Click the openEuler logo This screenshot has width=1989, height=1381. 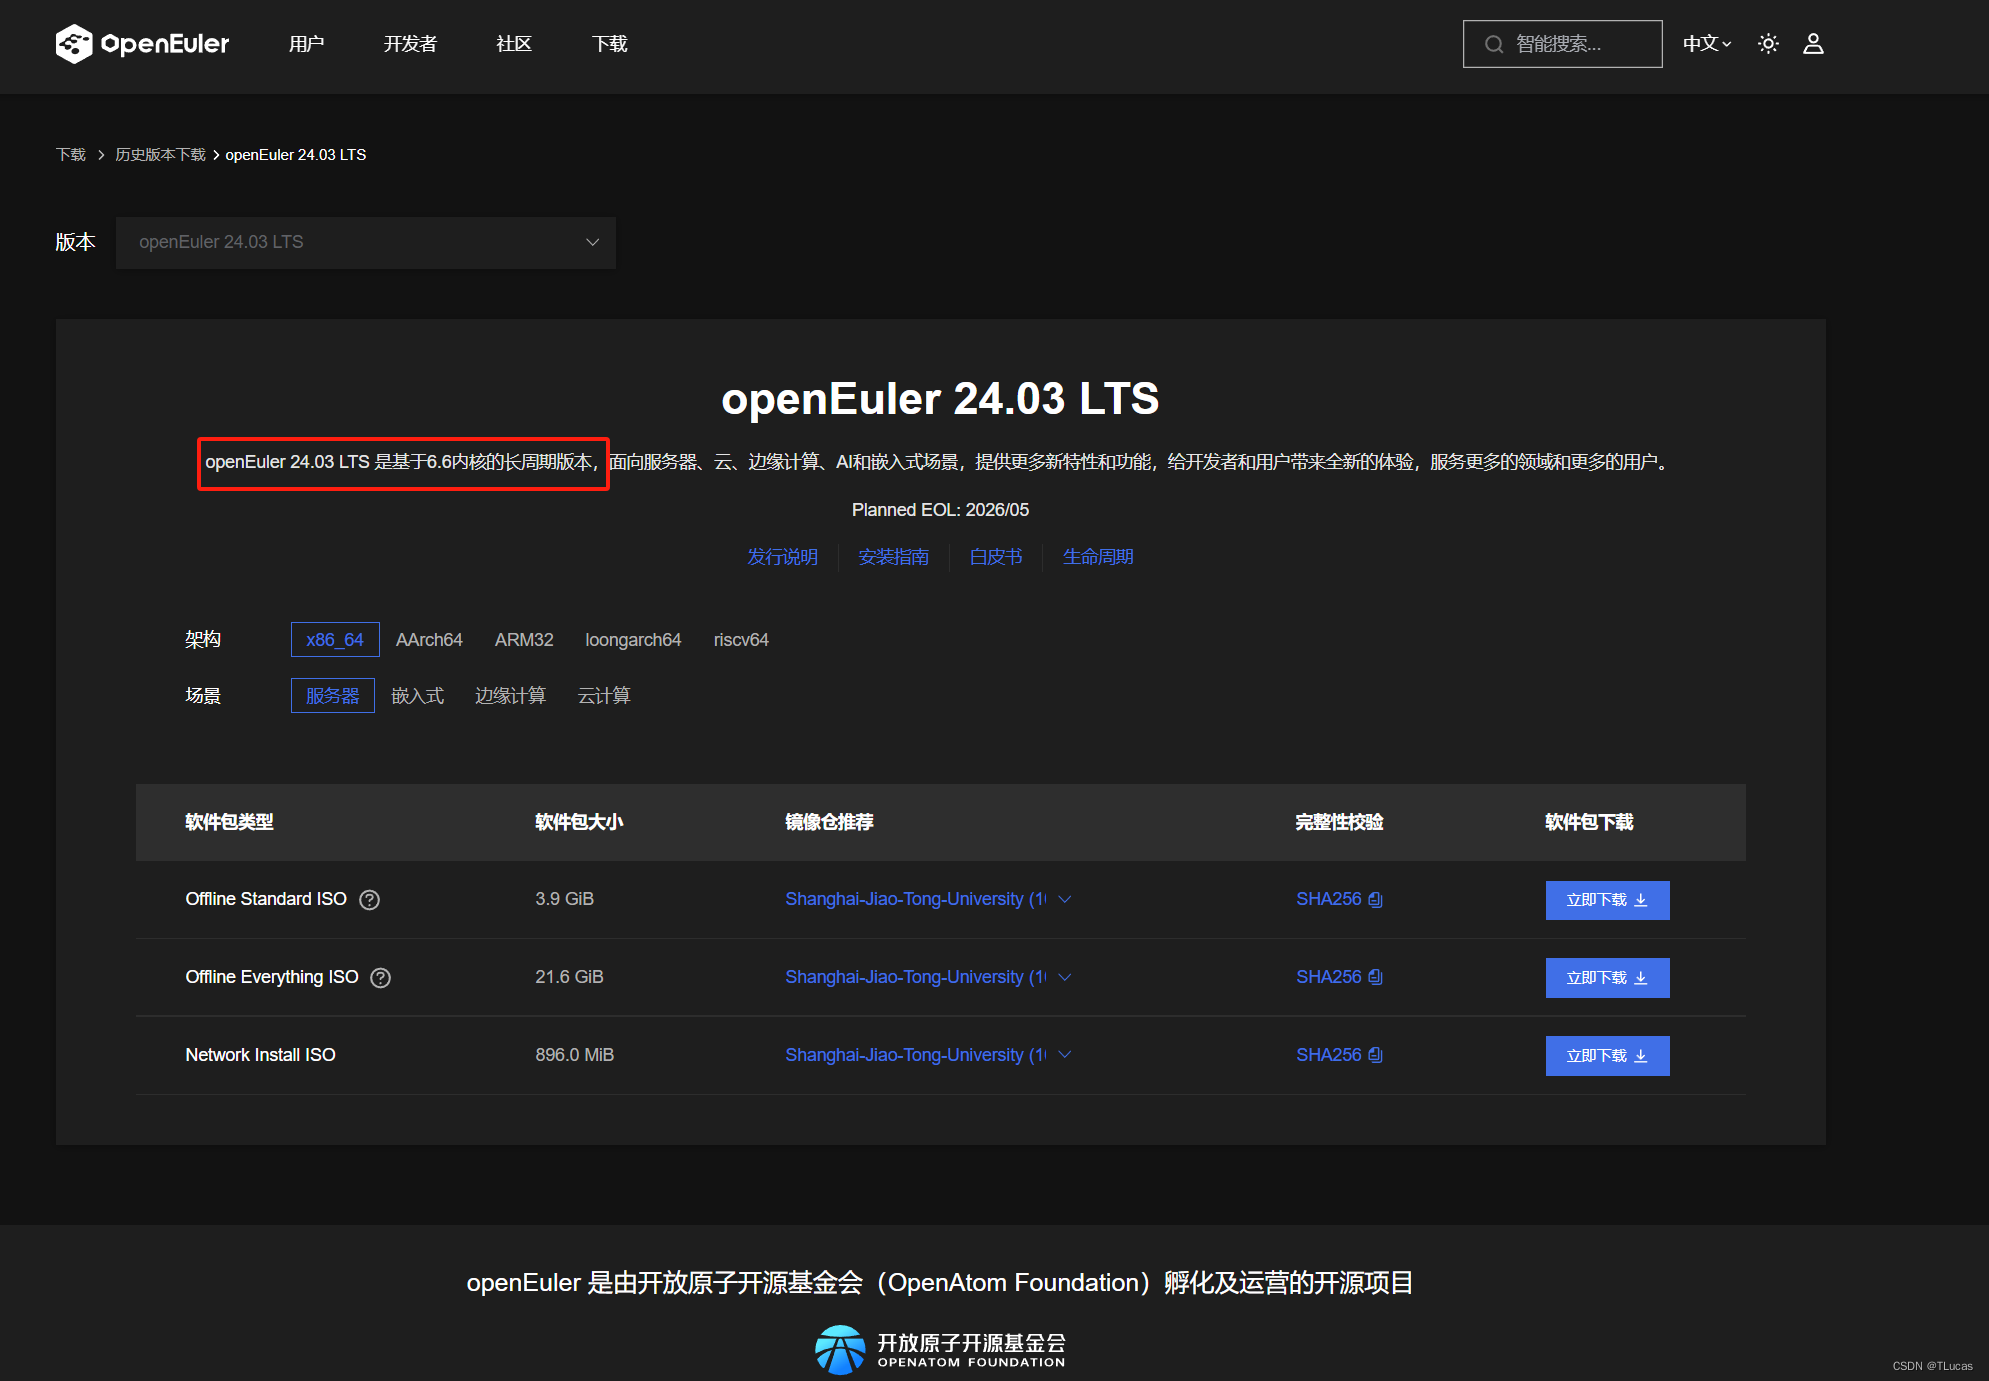pos(142,44)
